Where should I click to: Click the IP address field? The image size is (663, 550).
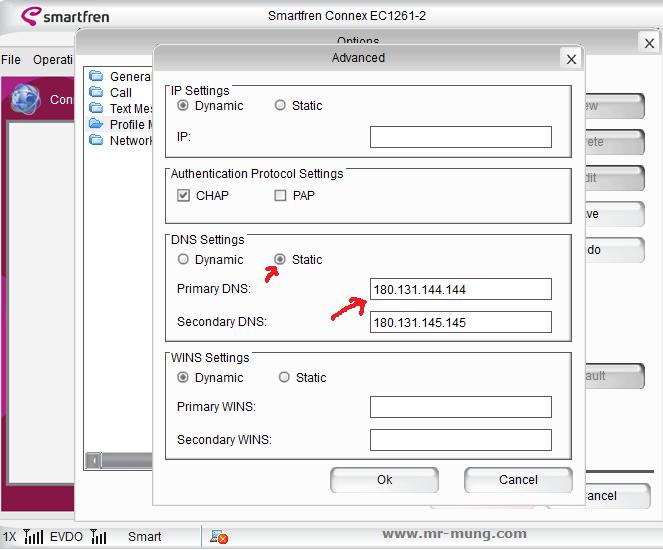(x=461, y=137)
